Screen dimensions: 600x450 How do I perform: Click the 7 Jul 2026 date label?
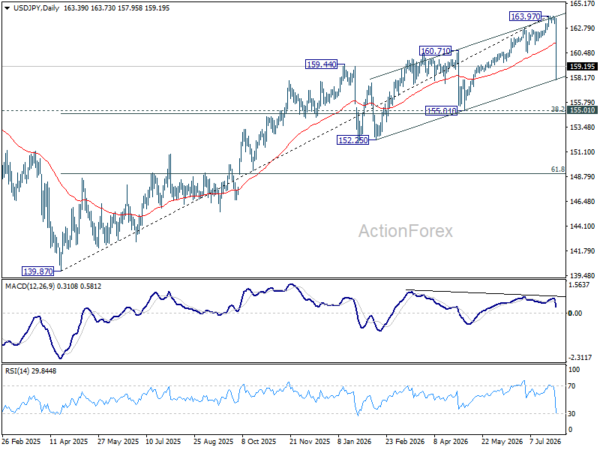(545, 442)
